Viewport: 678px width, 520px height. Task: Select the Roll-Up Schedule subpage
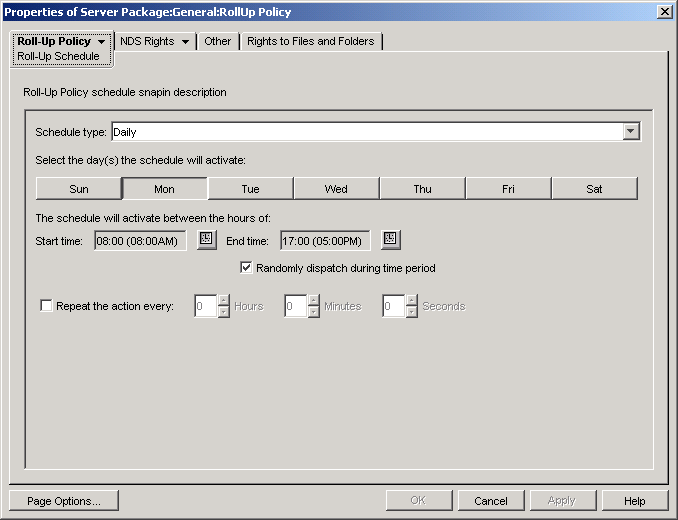[58, 56]
